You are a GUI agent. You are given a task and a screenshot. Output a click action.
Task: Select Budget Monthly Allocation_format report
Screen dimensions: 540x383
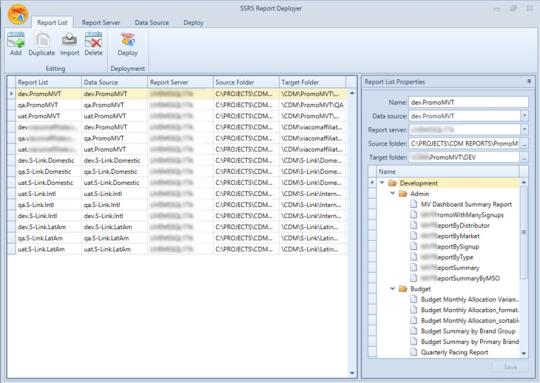470,310
